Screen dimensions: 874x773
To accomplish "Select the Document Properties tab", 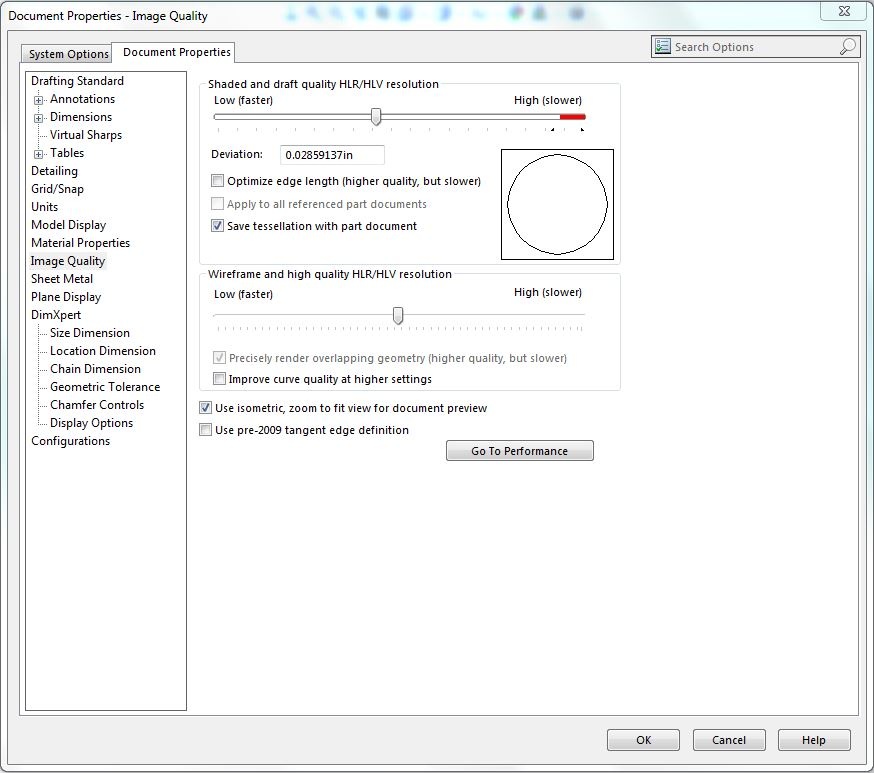I will point(176,52).
